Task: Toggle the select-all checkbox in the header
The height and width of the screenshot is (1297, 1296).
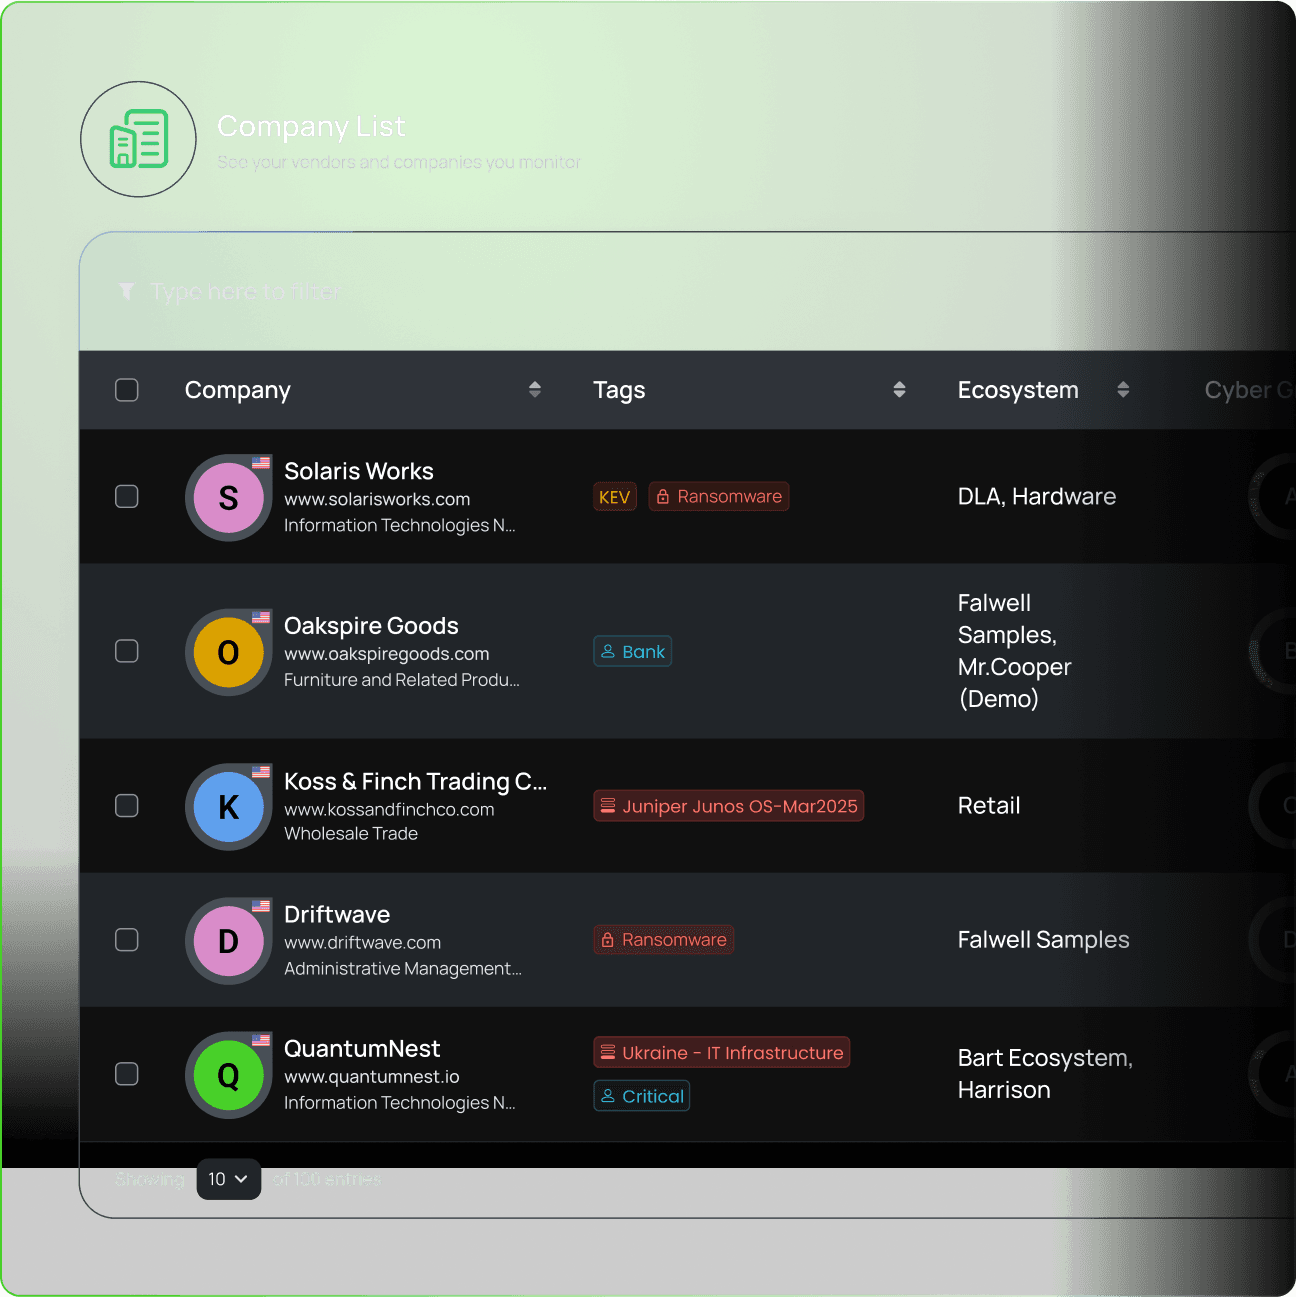Action: click(x=127, y=390)
